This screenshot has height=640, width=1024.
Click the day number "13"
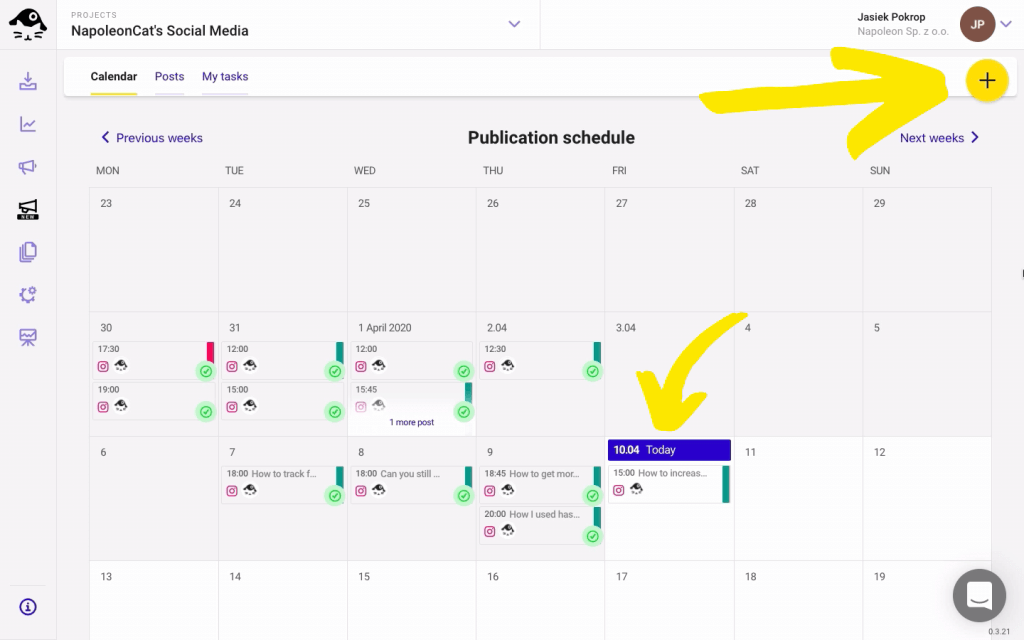point(106,577)
